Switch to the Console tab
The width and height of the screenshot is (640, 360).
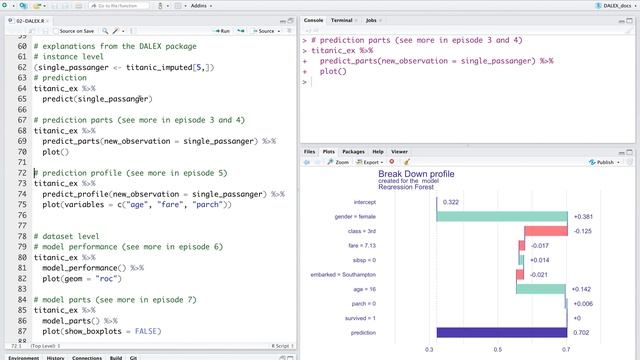[x=313, y=20]
